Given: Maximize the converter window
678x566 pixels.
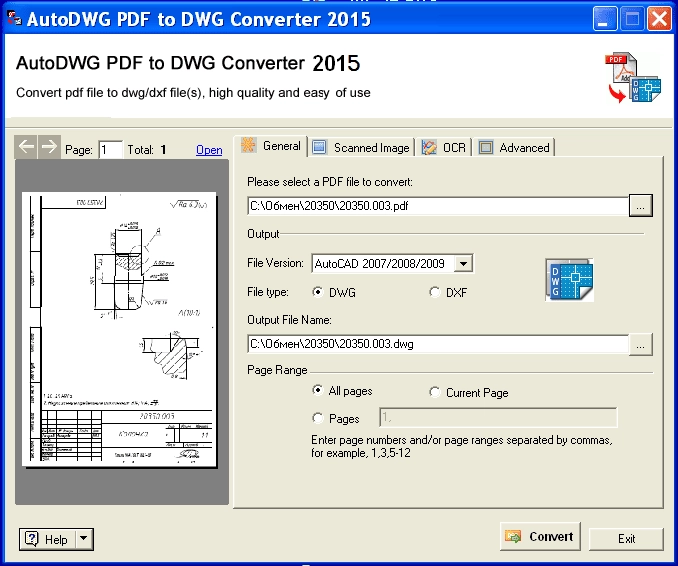Looking at the screenshot, I should [x=632, y=19].
